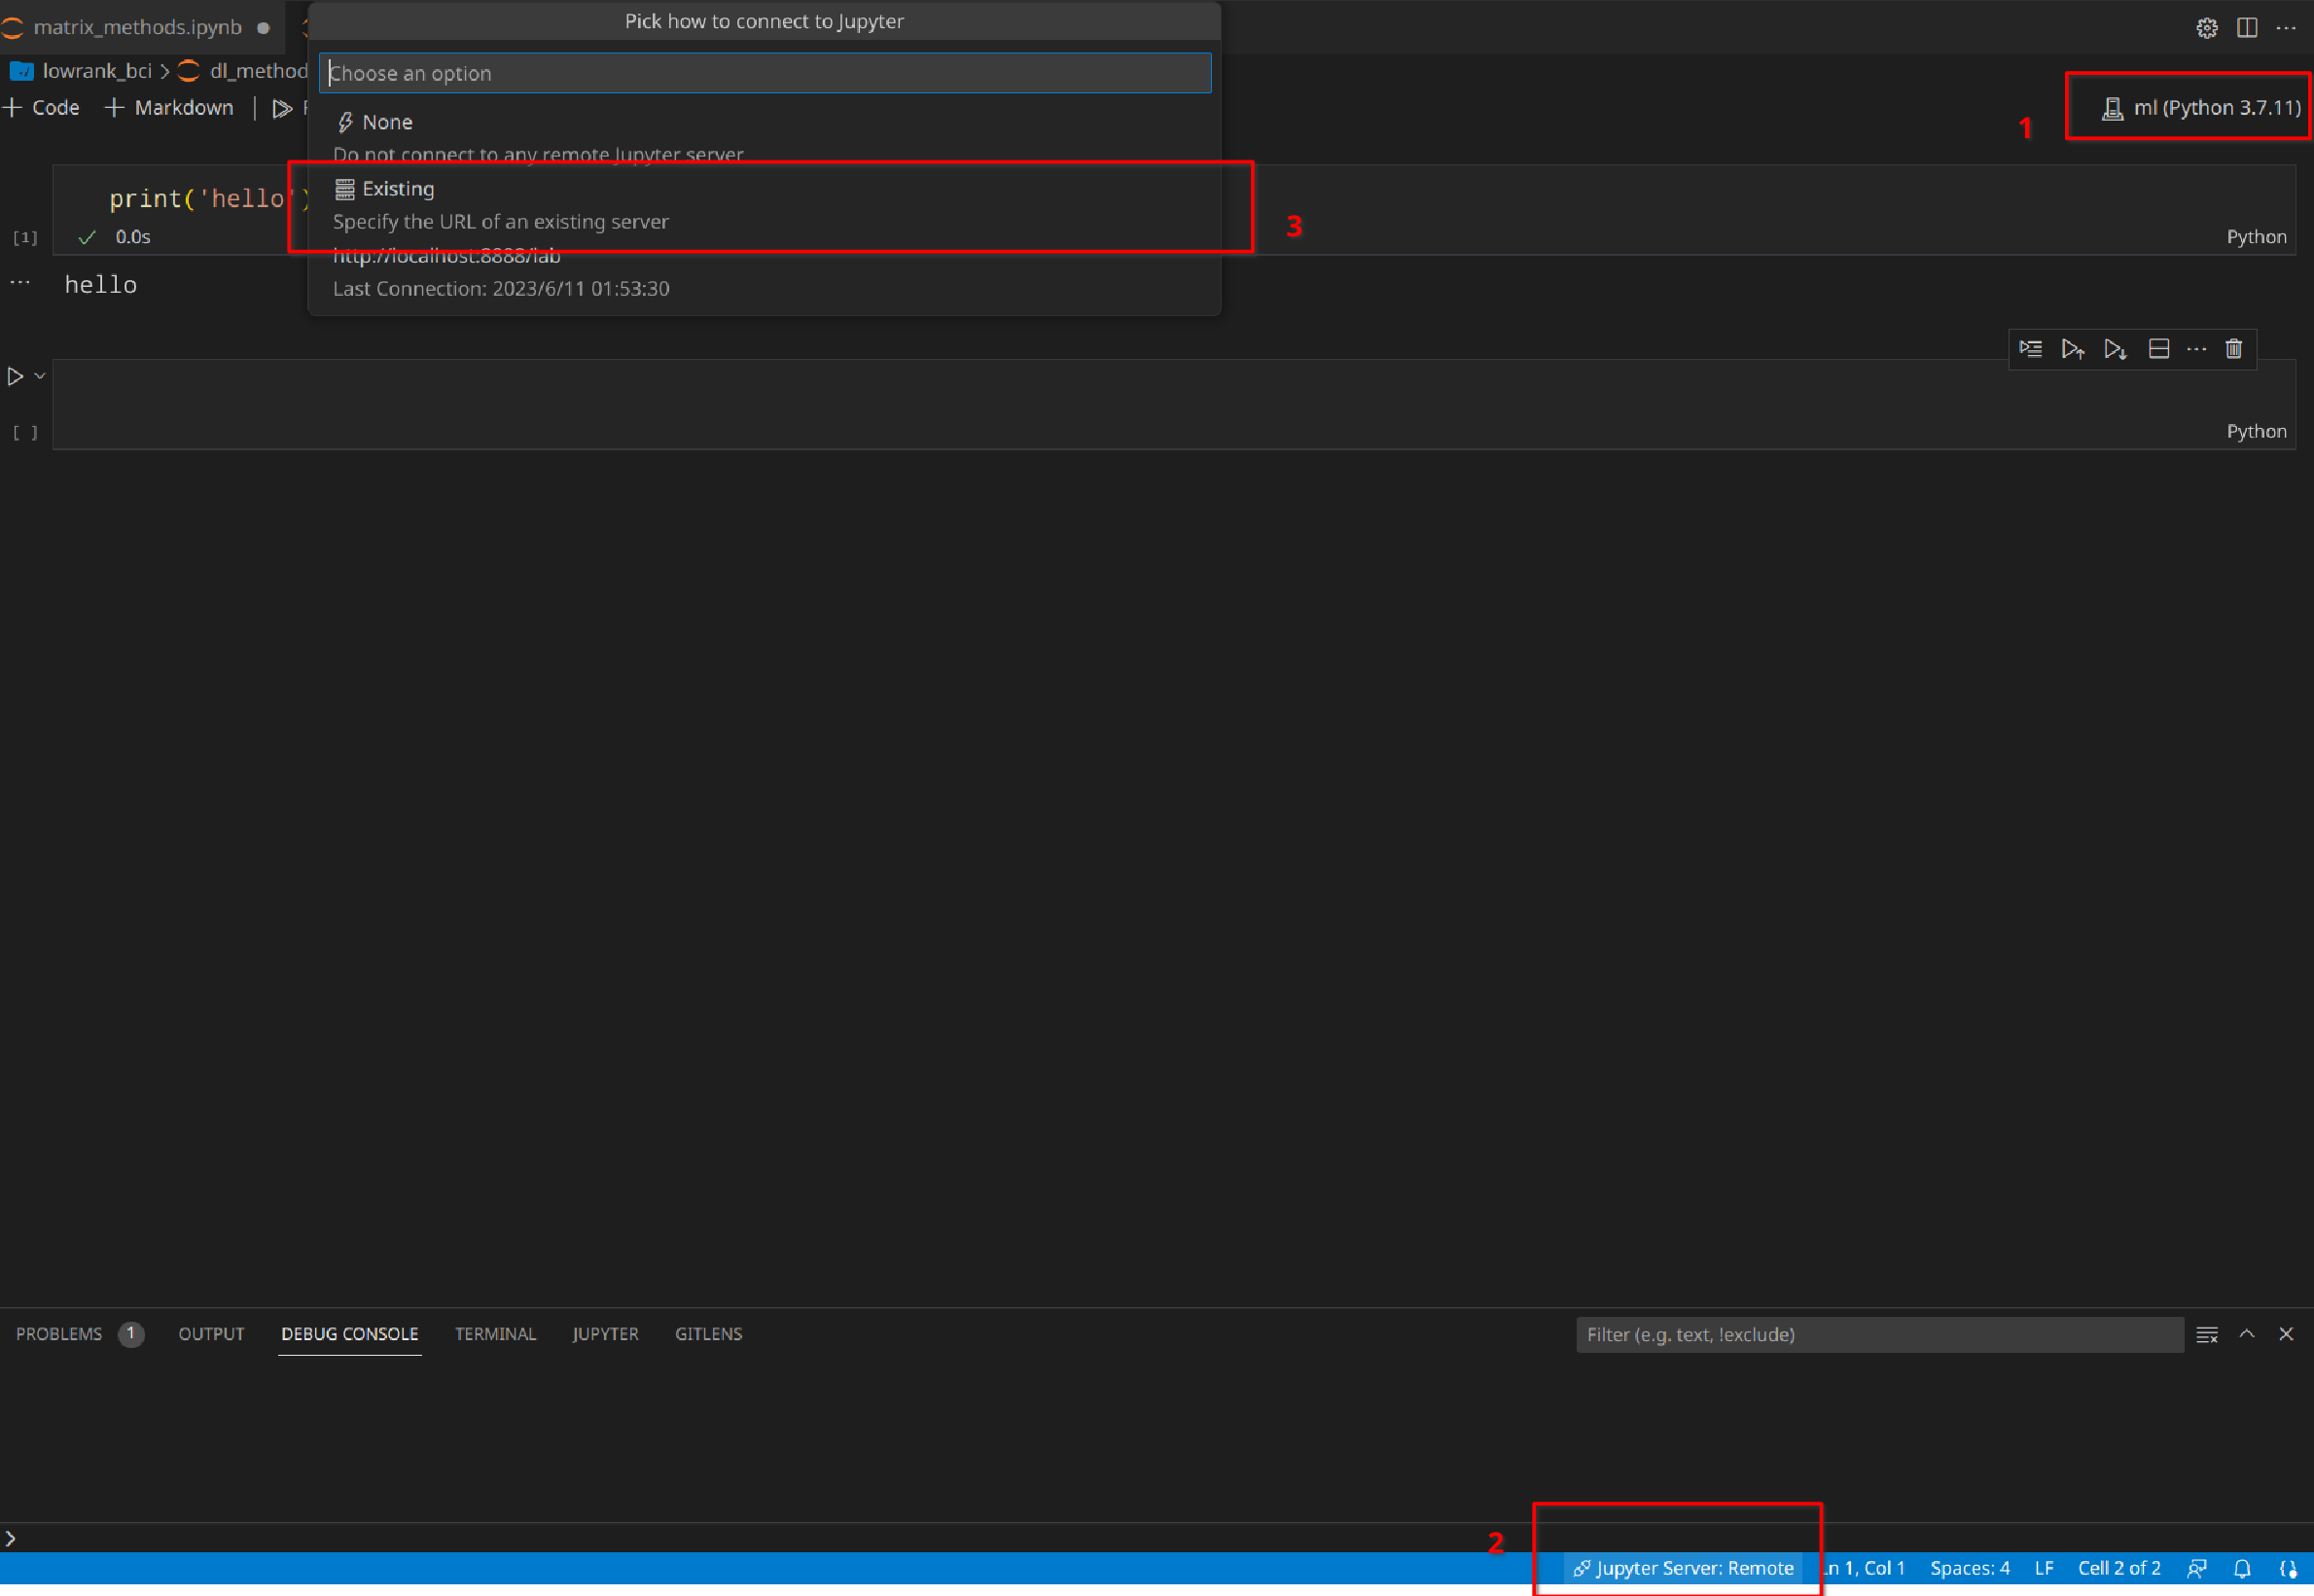Expand the Jupyter server connection dropdown

(1678, 1568)
